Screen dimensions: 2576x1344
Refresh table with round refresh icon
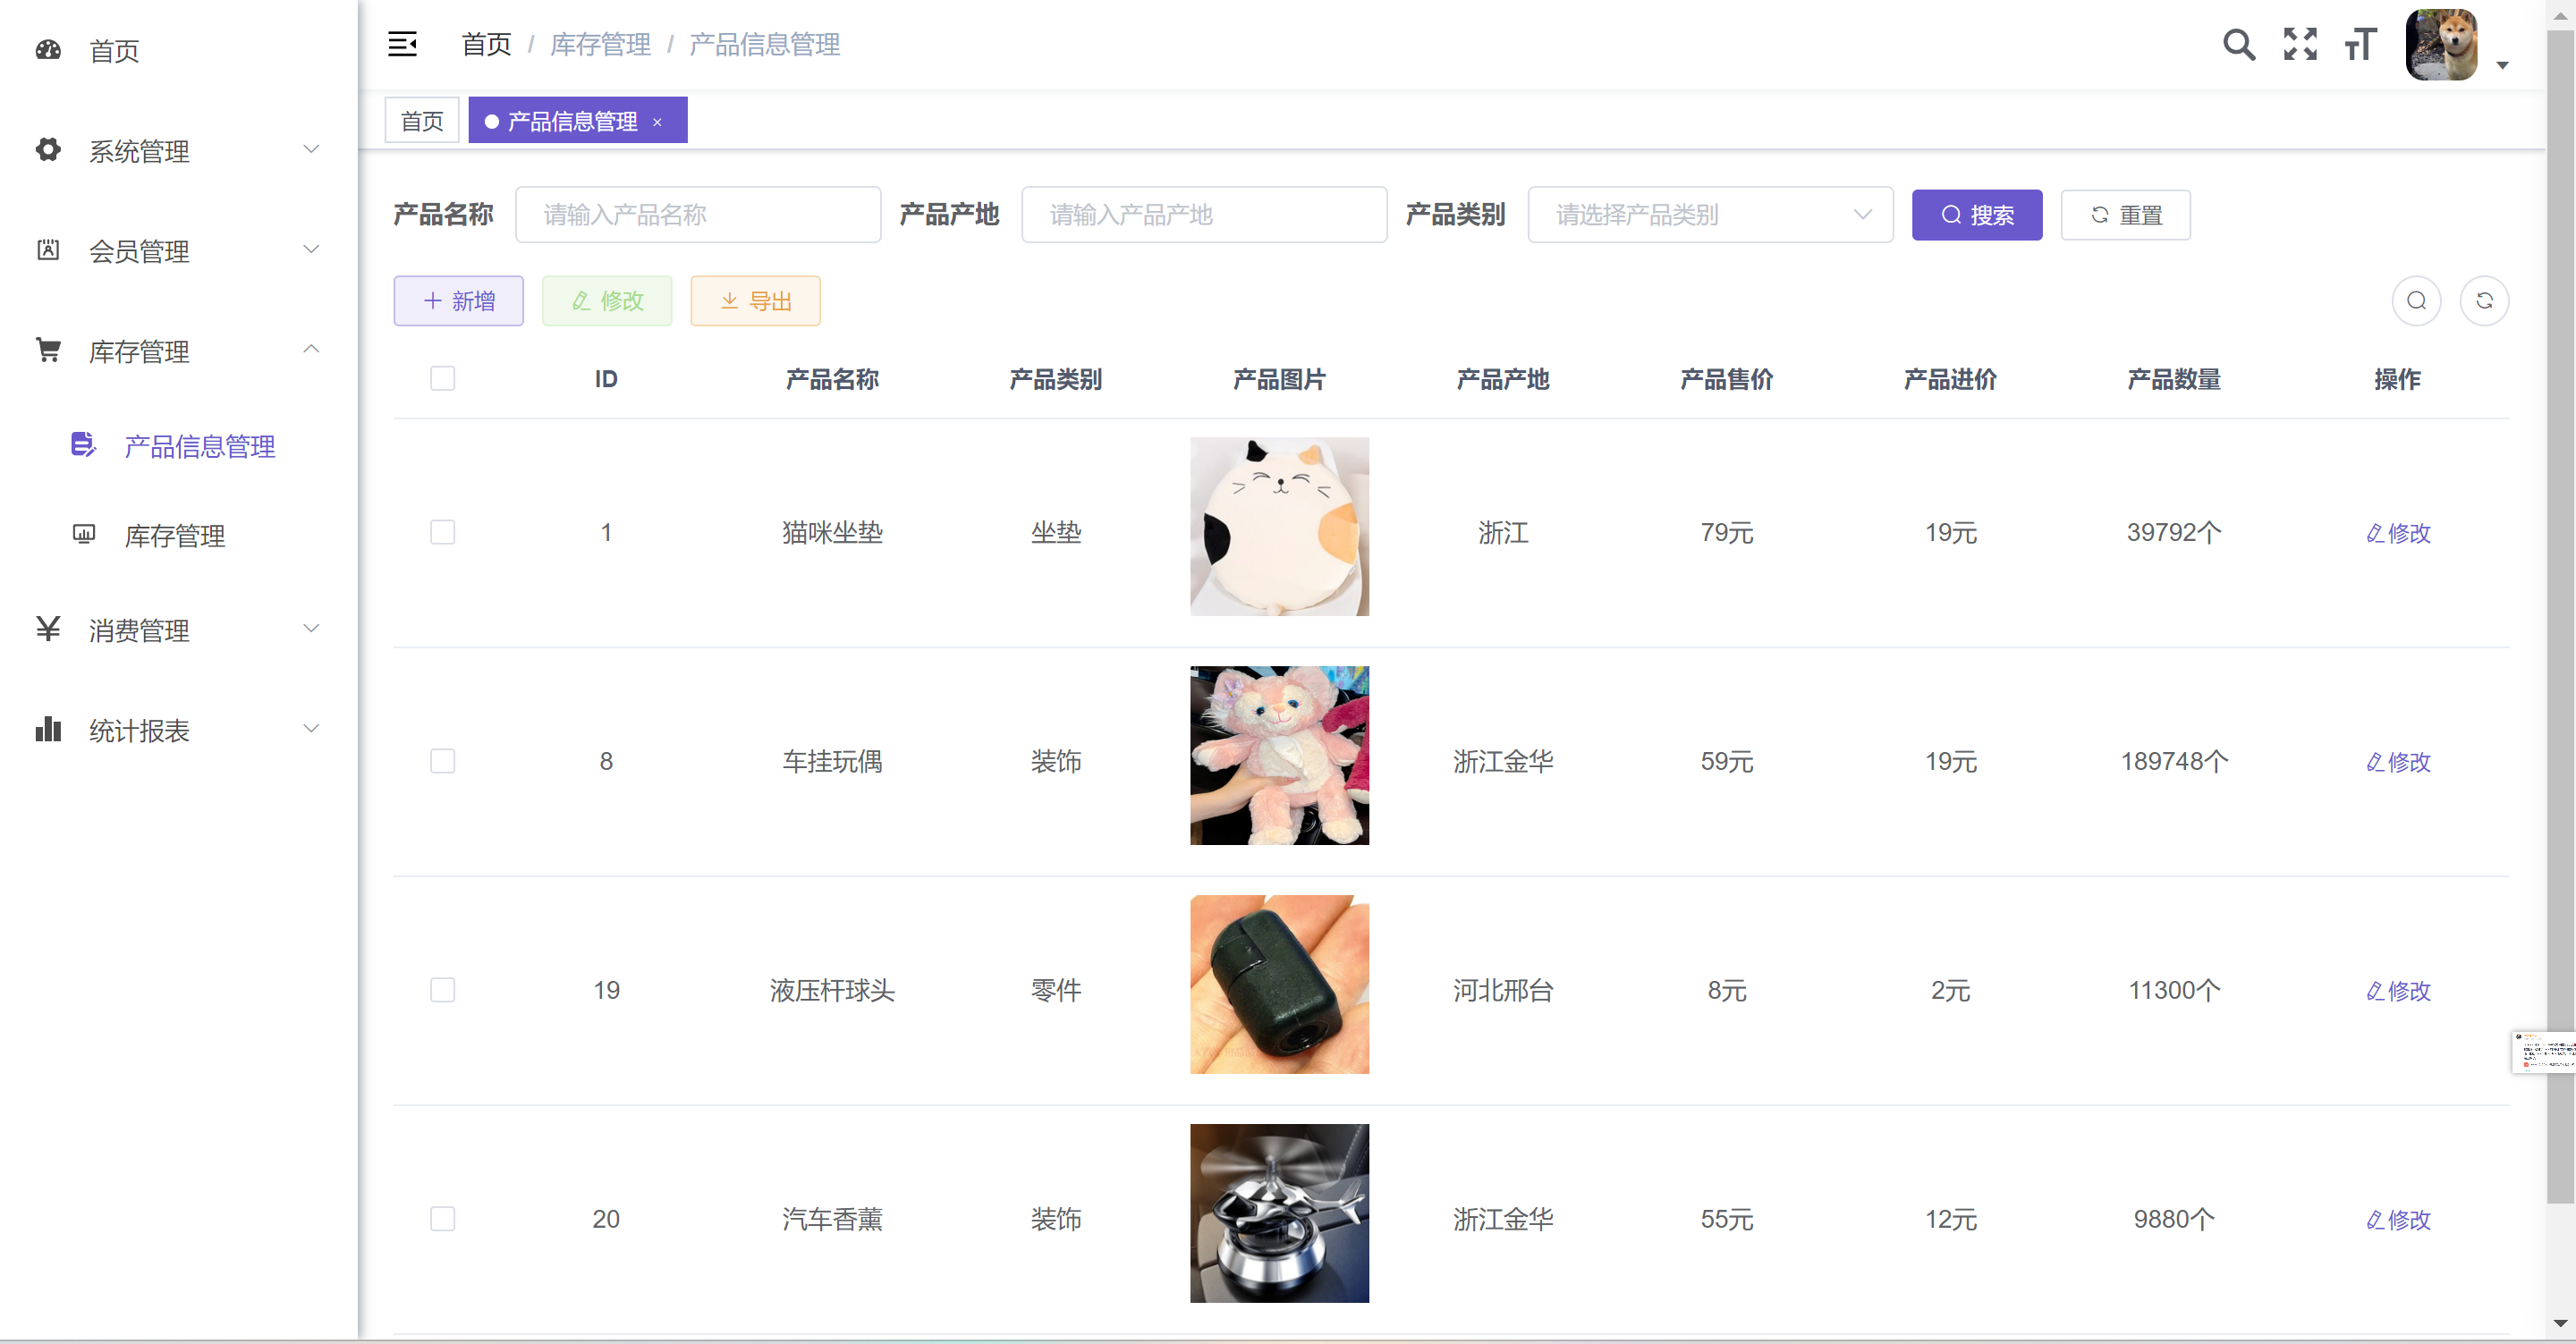point(2484,301)
